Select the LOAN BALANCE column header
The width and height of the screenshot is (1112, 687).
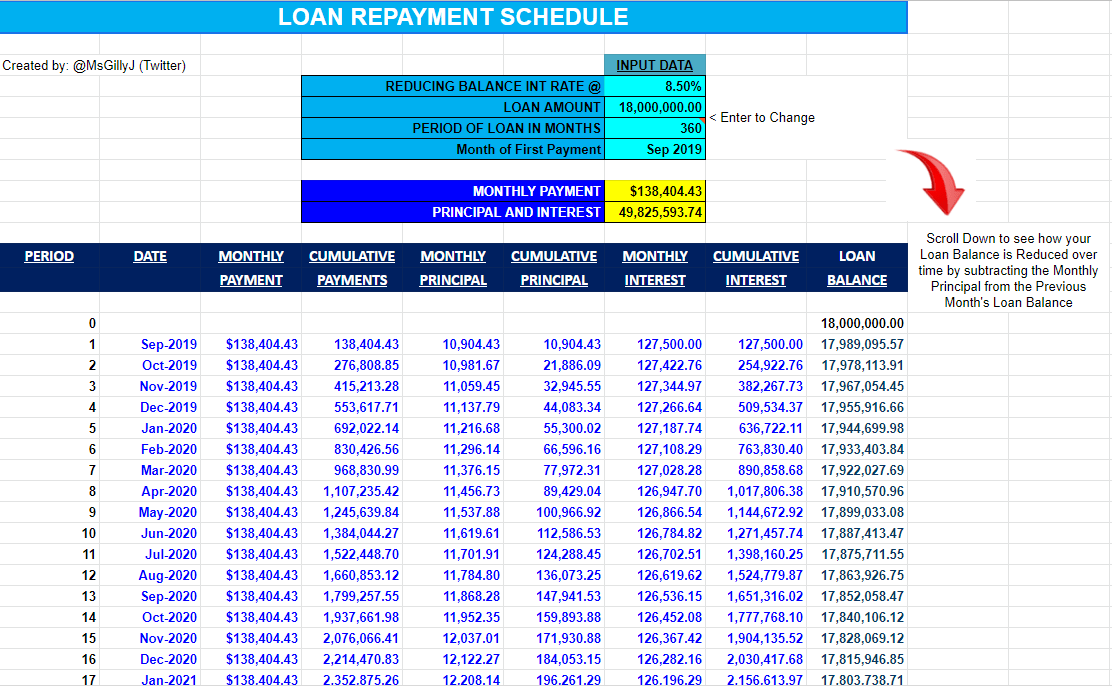click(857, 267)
